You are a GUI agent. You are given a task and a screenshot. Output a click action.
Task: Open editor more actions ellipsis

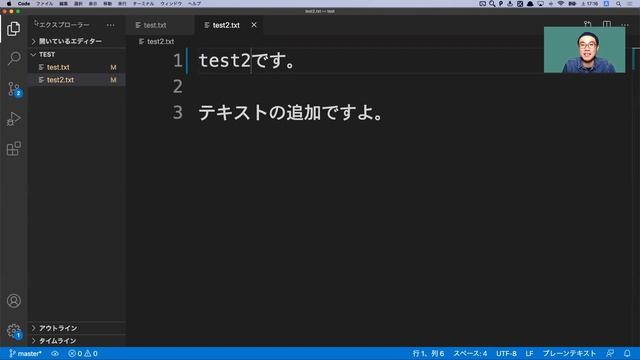(625, 25)
